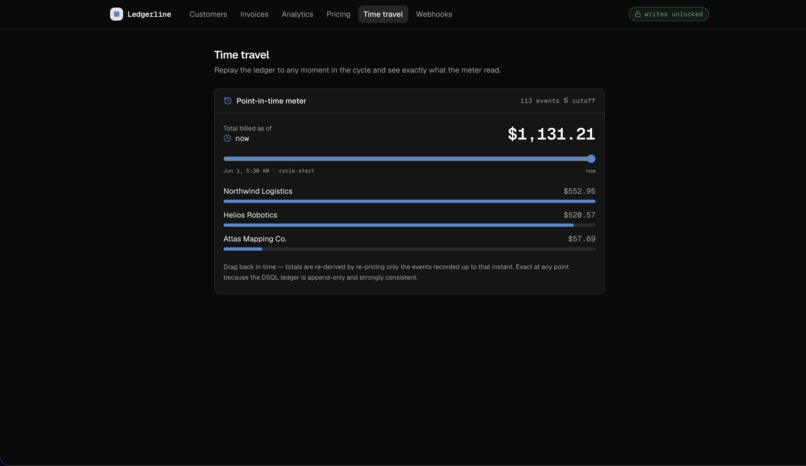Click the clock icon next to now
The height and width of the screenshot is (466, 806).
227,138
